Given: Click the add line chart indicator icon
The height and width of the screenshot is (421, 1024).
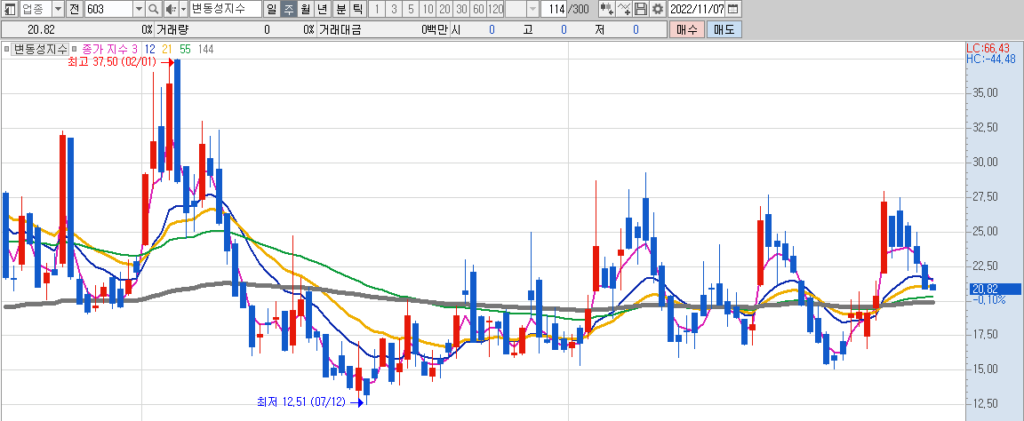Looking at the screenshot, I should [623, 9].
